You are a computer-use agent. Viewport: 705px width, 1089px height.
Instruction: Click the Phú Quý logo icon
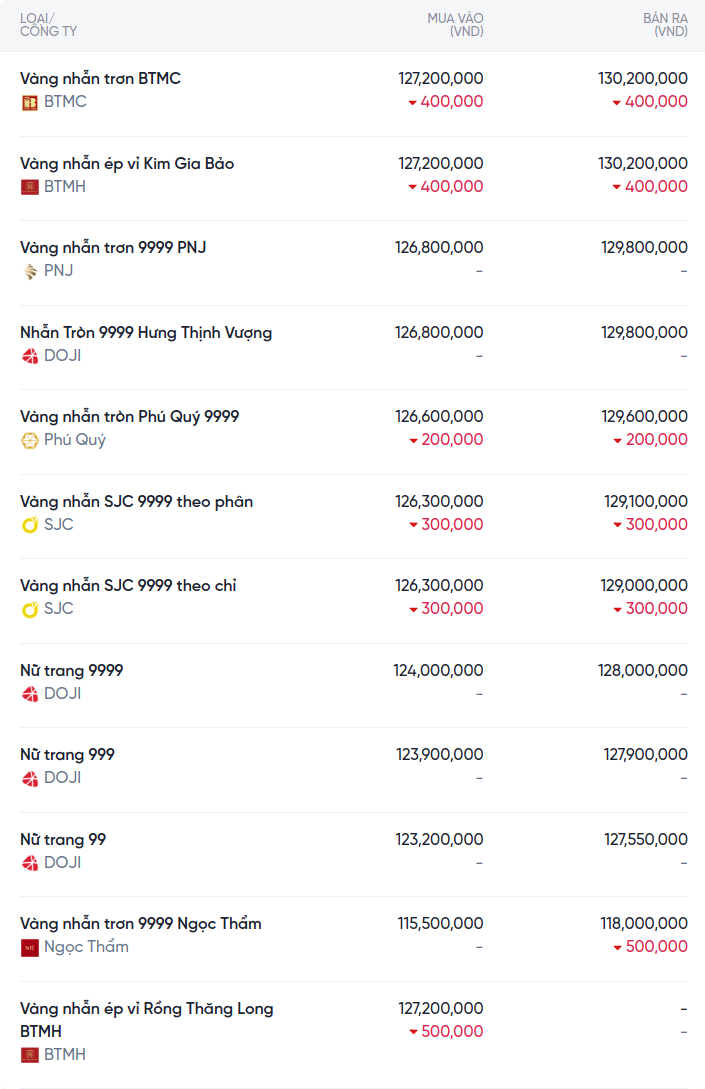(30, 440)
